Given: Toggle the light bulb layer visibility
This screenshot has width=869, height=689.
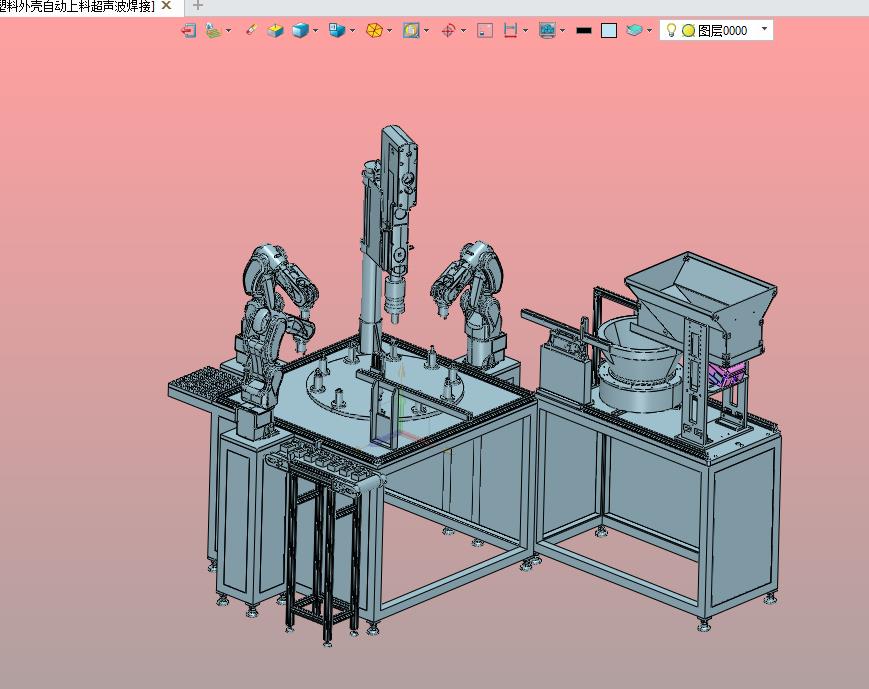Looking at the screenshot, I should click(x=671, y=30).
